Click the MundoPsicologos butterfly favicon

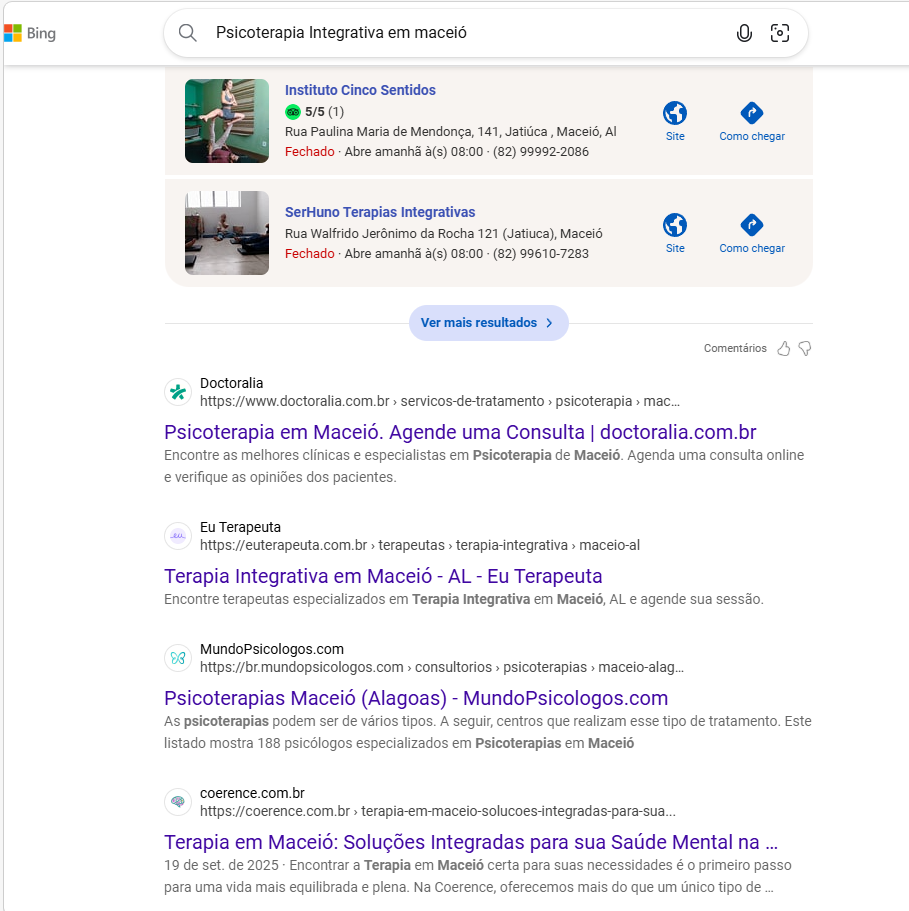tap(178, 658)
